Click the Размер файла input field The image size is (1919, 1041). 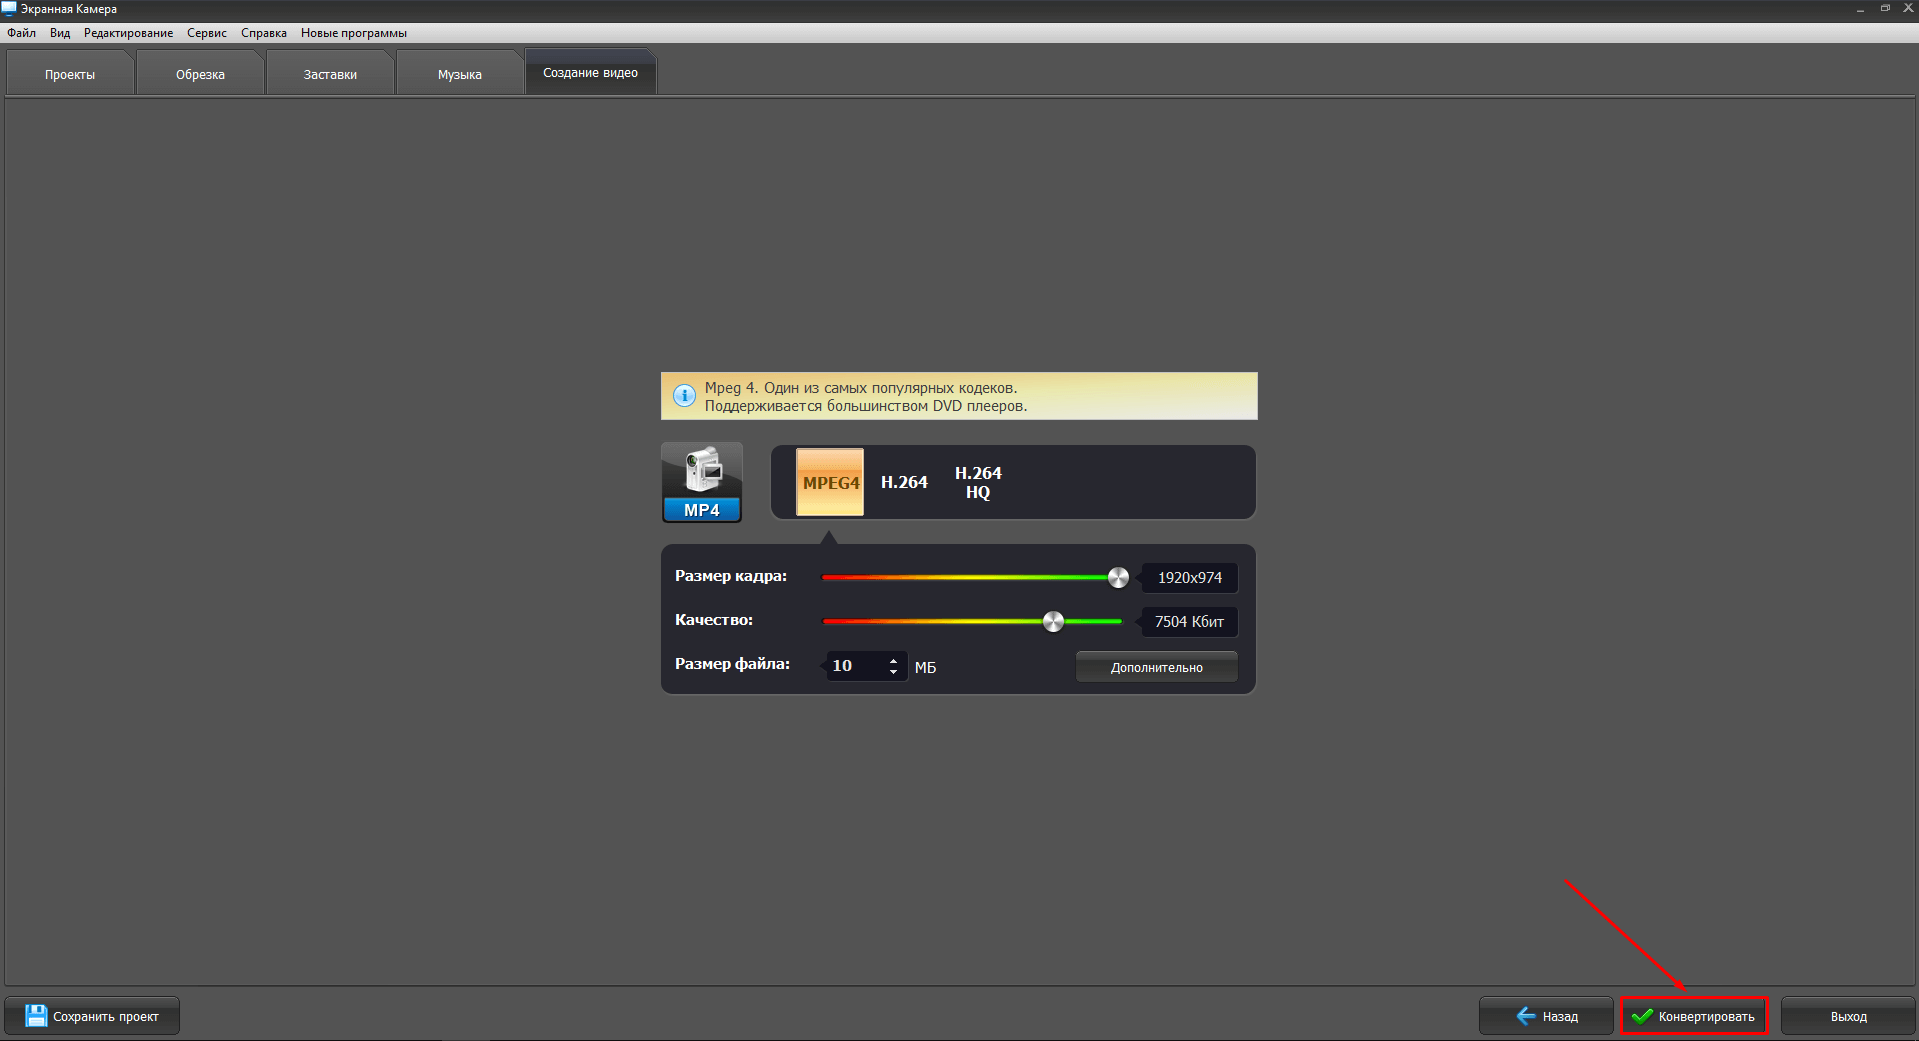point(866,666)
